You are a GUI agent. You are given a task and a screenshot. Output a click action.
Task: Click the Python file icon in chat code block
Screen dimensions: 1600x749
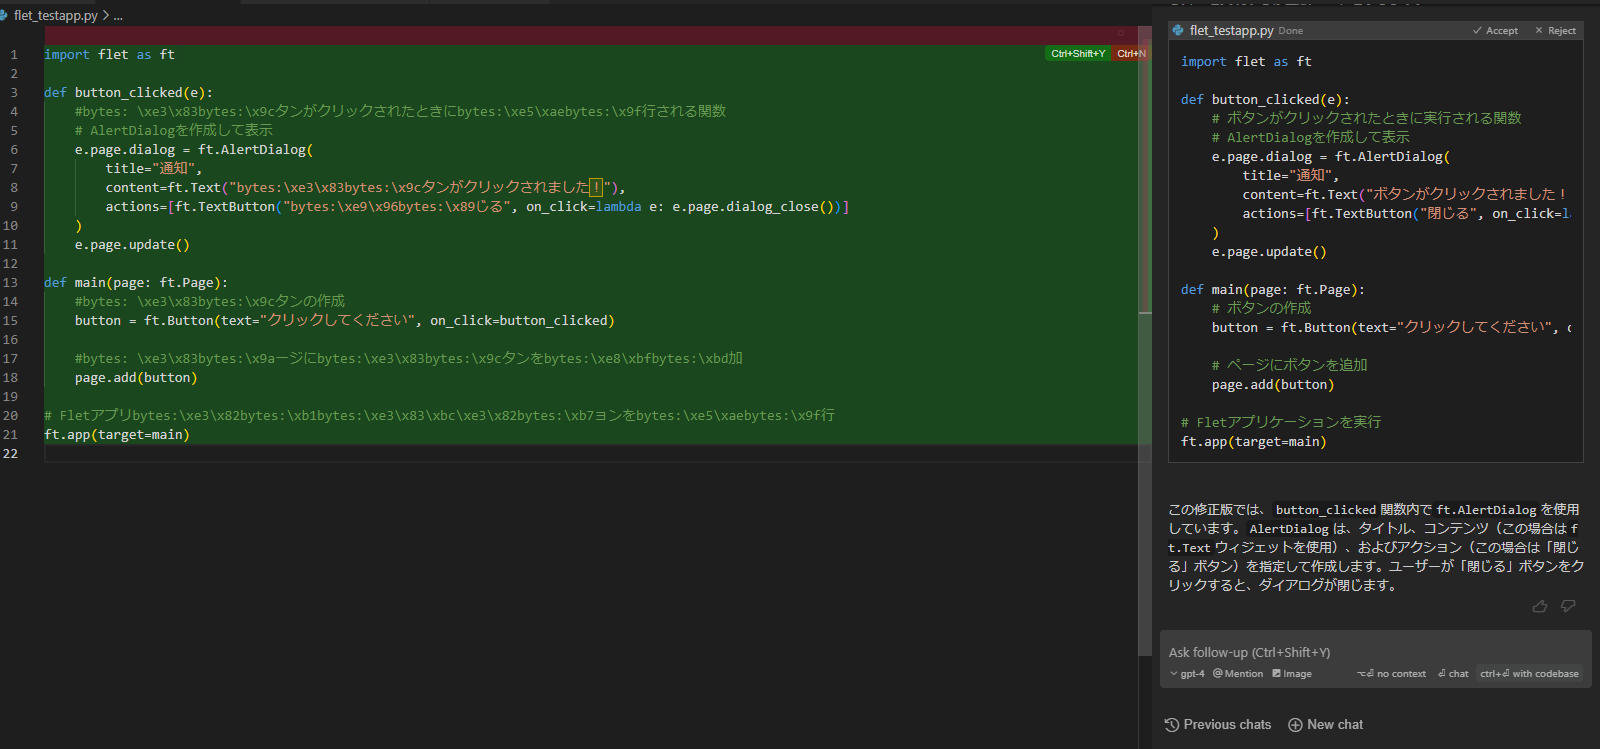click(x=1178, y=31)
